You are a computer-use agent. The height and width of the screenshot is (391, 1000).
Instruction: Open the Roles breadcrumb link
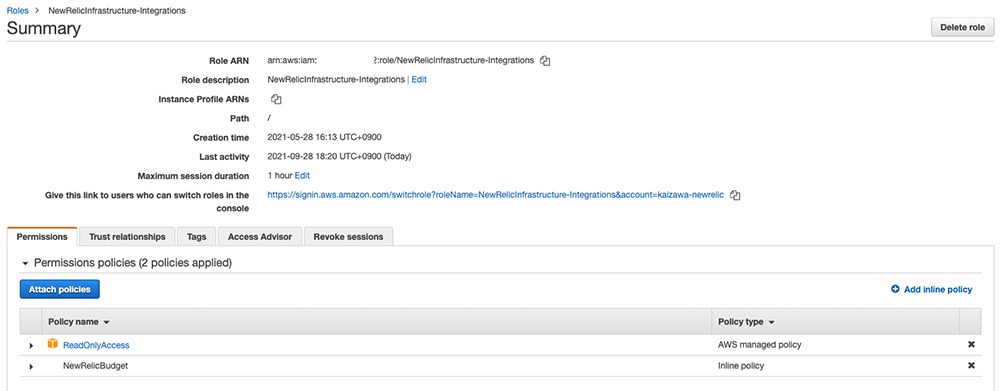[17, 11]
